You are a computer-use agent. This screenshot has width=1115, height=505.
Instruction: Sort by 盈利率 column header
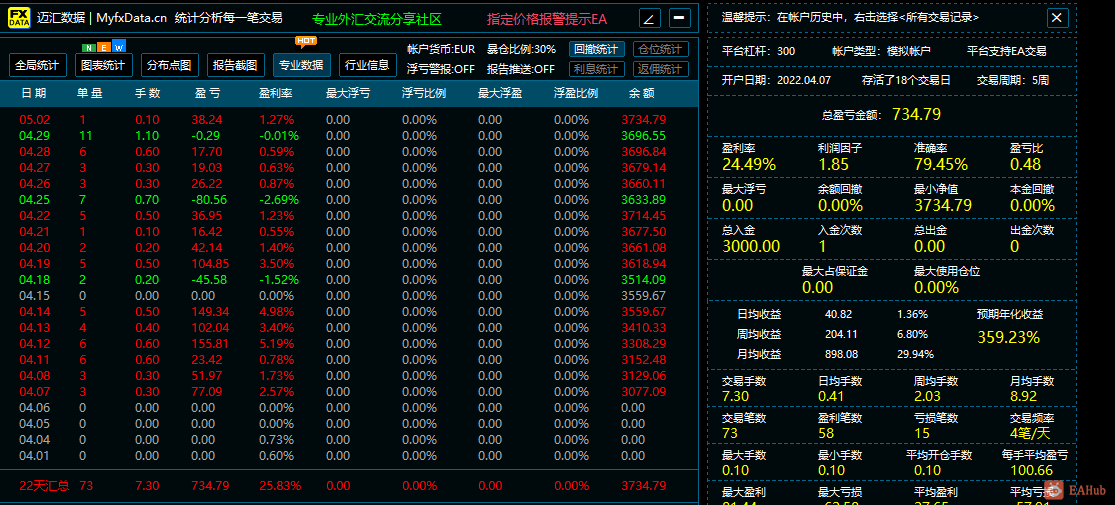[277, 93]
